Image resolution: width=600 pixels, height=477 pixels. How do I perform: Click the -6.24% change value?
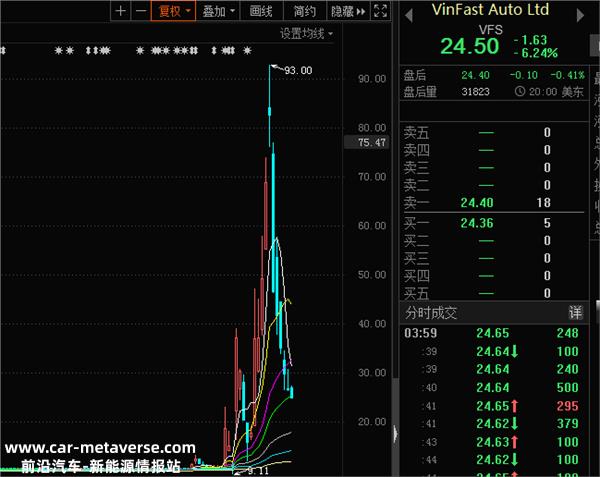536,53
